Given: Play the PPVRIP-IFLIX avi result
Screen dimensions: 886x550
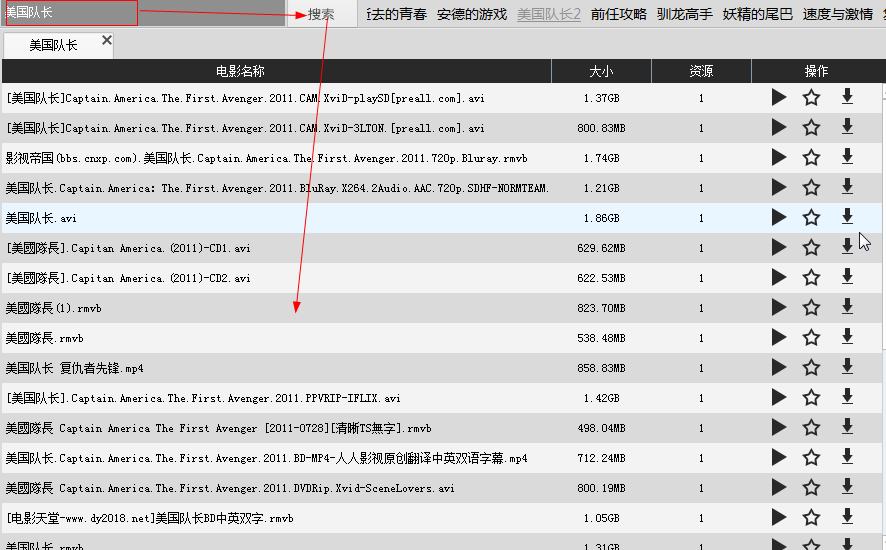Looking at the screenshot, I should (x=779, y=397).
